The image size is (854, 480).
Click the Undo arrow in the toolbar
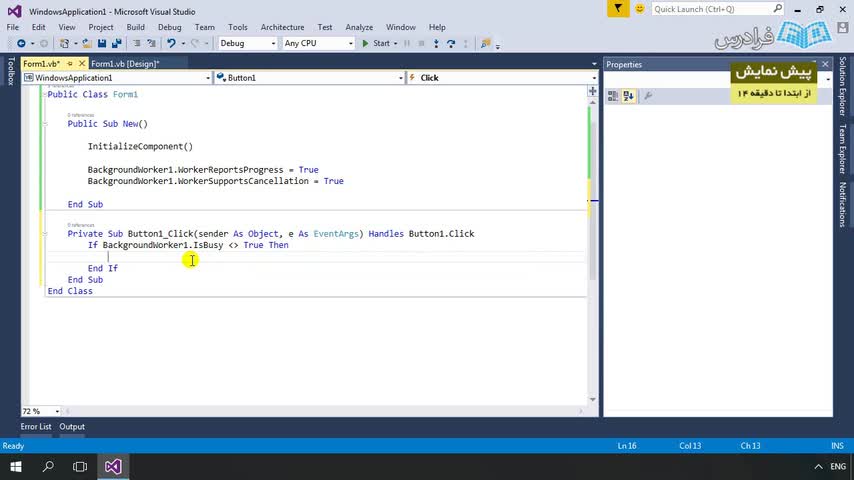[x=172, y=43]
